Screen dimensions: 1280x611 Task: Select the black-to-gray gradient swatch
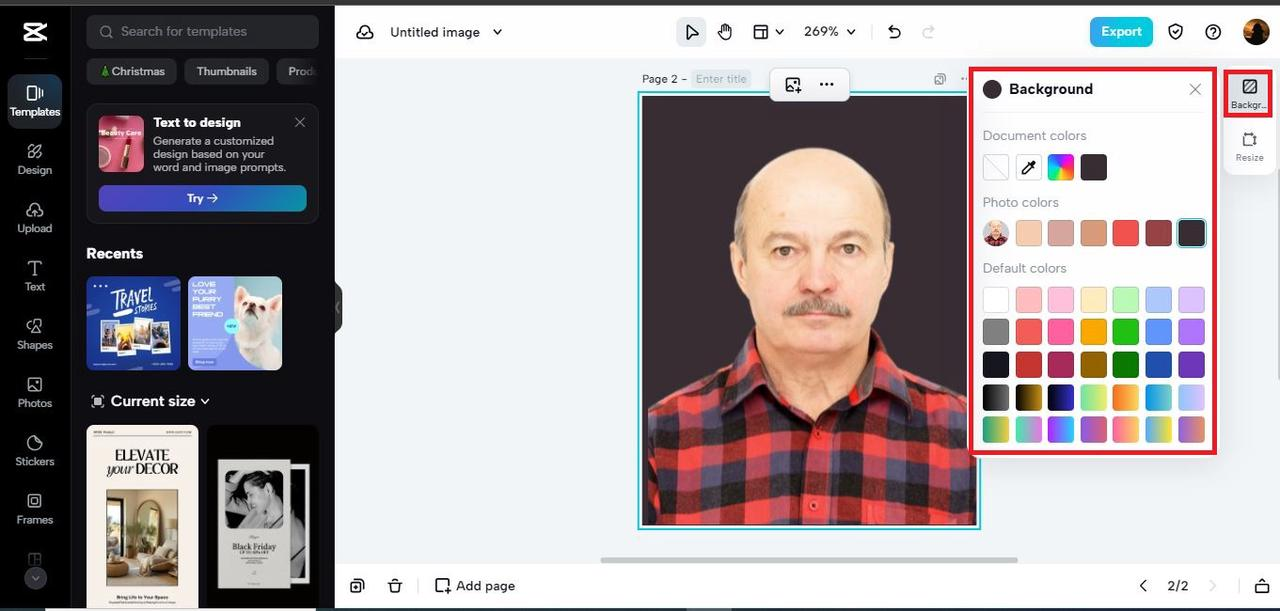(x=996, y=397)
